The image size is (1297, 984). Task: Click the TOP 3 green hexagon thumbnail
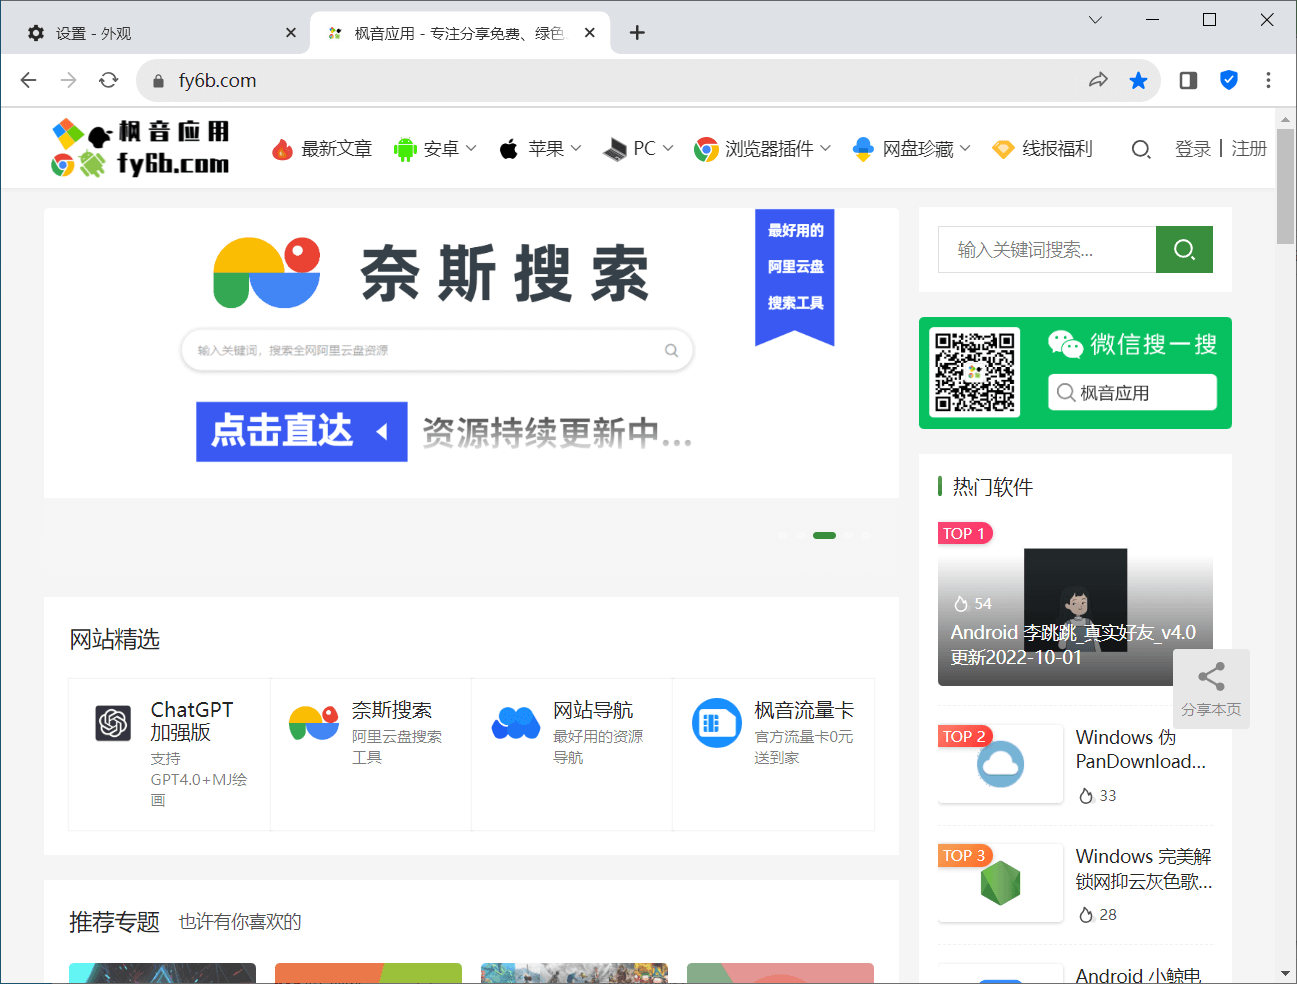pos(1000,883)
